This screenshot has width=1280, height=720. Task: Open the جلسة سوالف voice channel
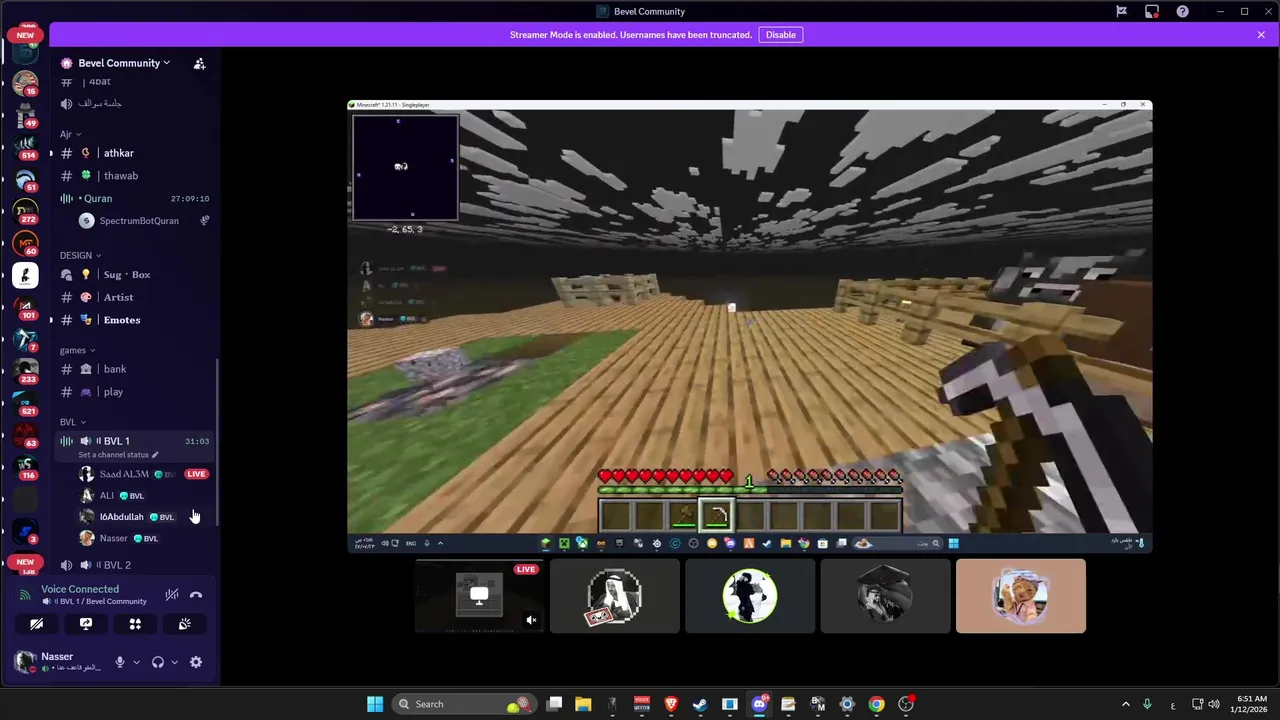[x=134, y=103]
